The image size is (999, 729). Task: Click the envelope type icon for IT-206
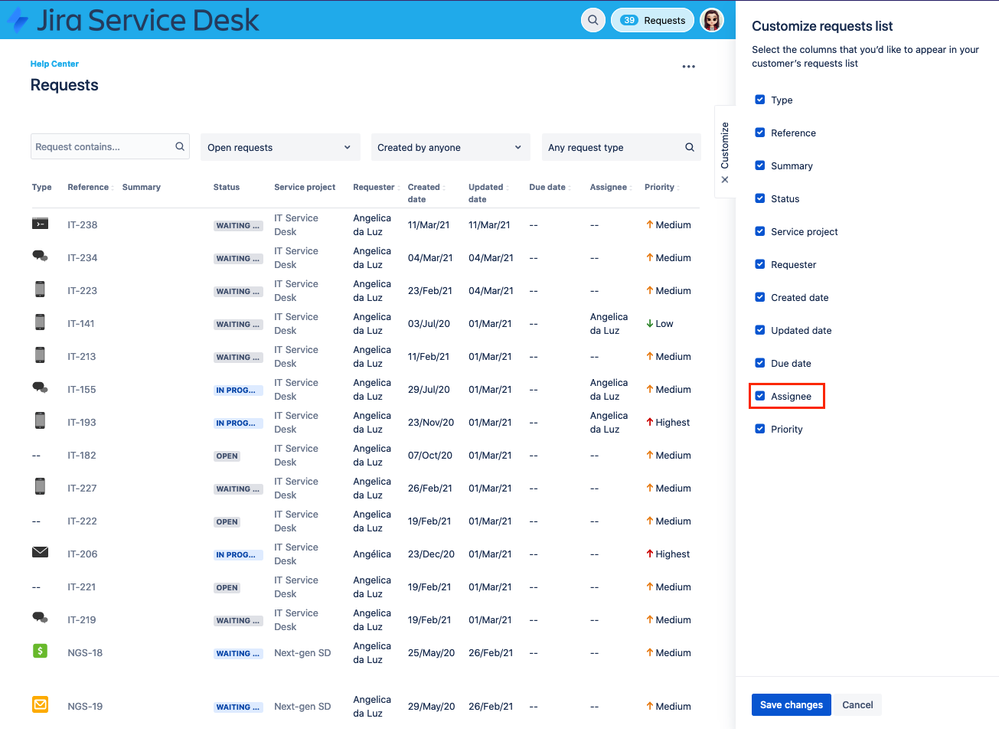[40, 552]
